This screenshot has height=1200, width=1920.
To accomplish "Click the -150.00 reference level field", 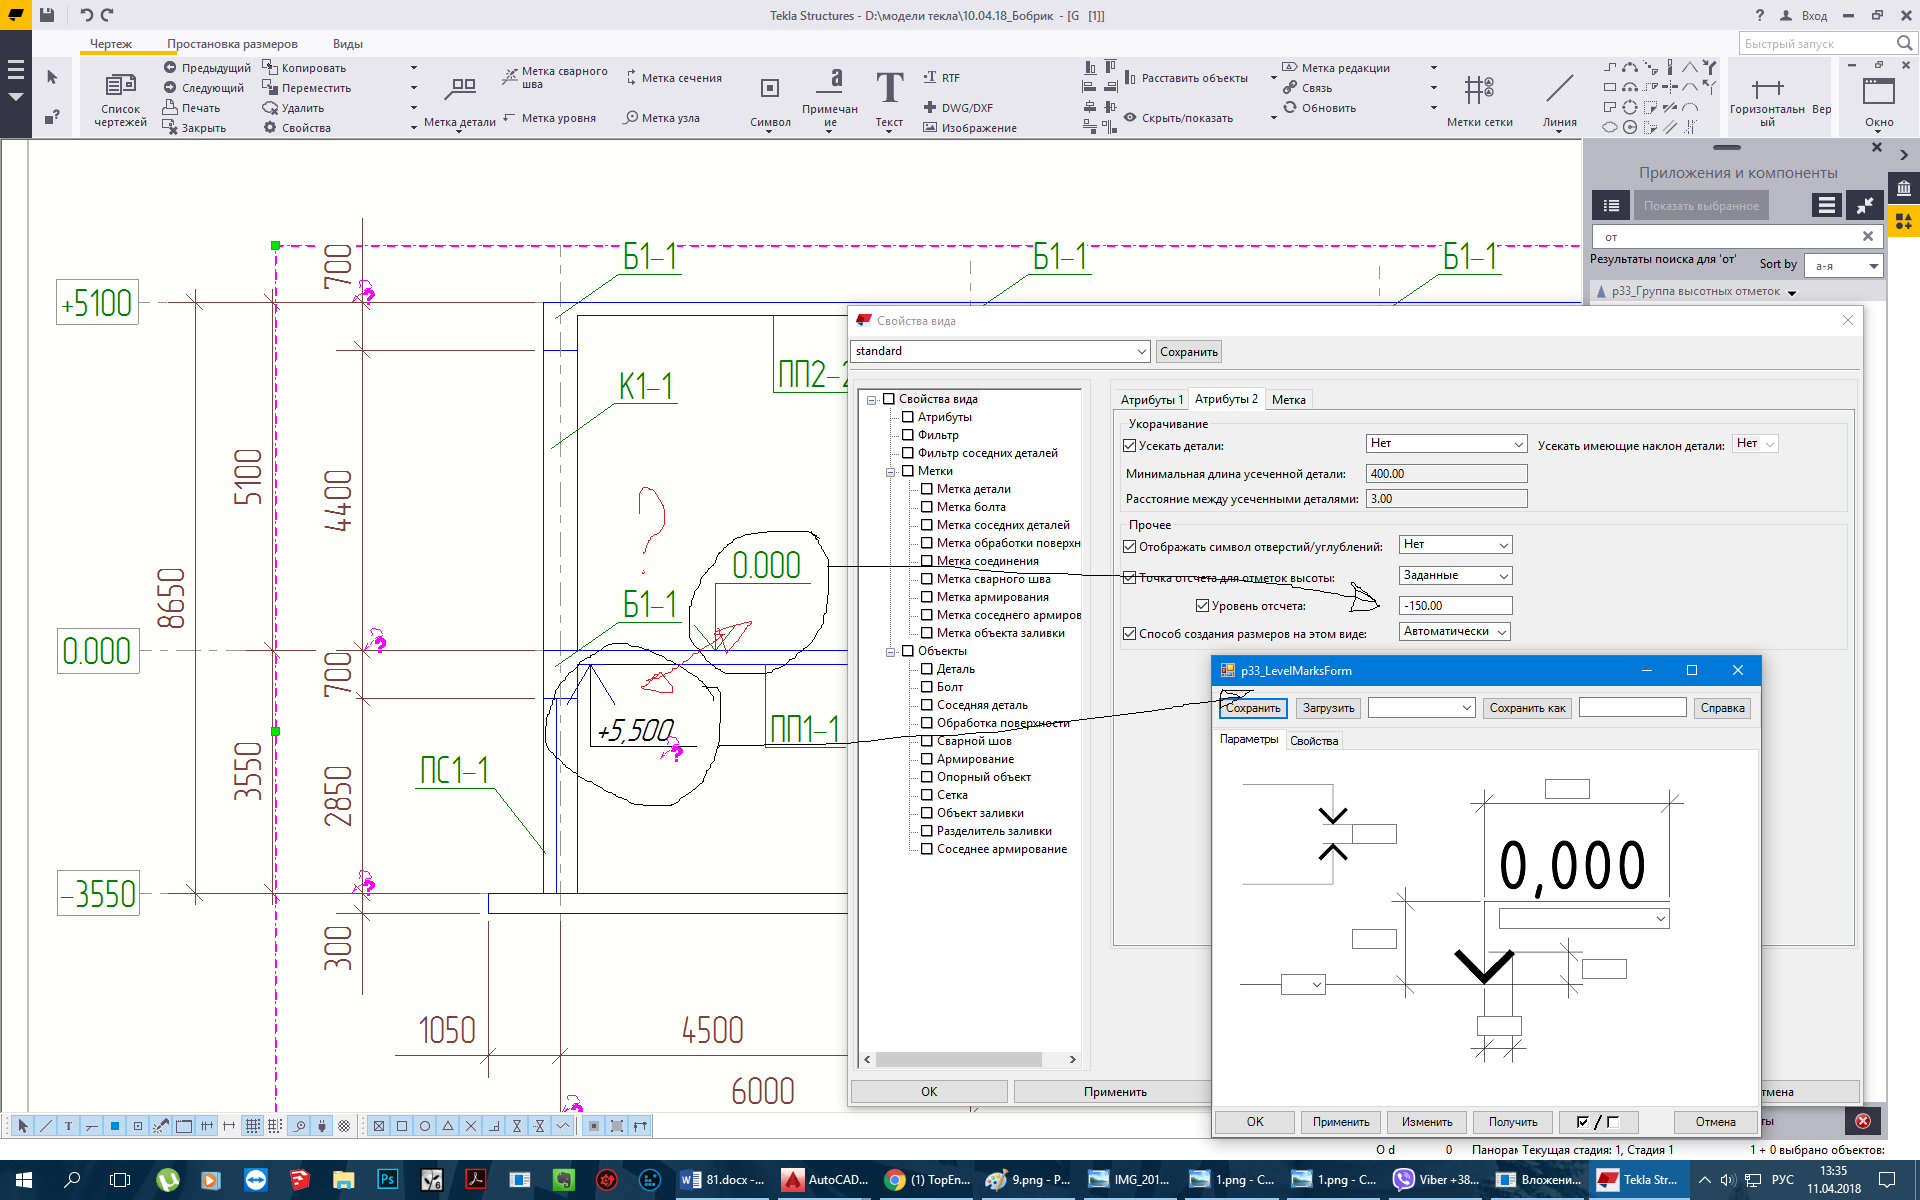I will [1455, 606].
